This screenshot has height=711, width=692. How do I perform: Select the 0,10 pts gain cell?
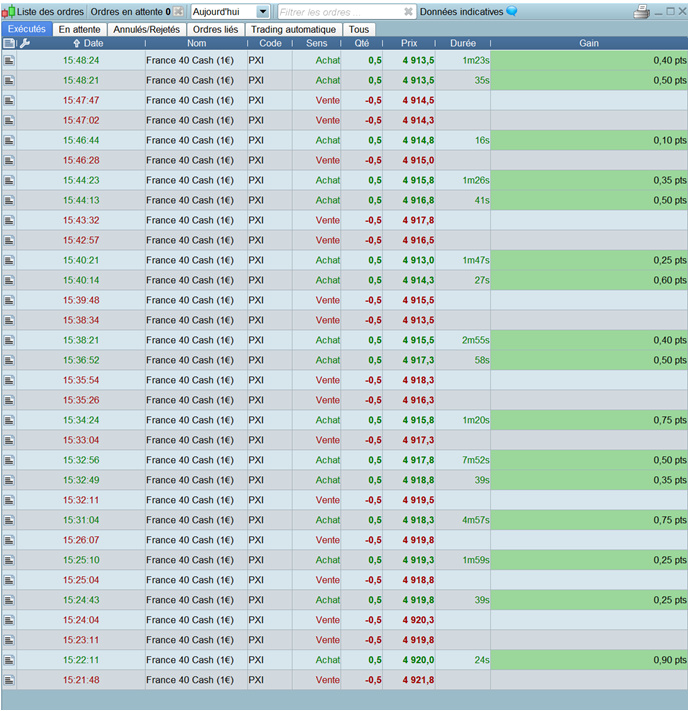tap(589, 140)
